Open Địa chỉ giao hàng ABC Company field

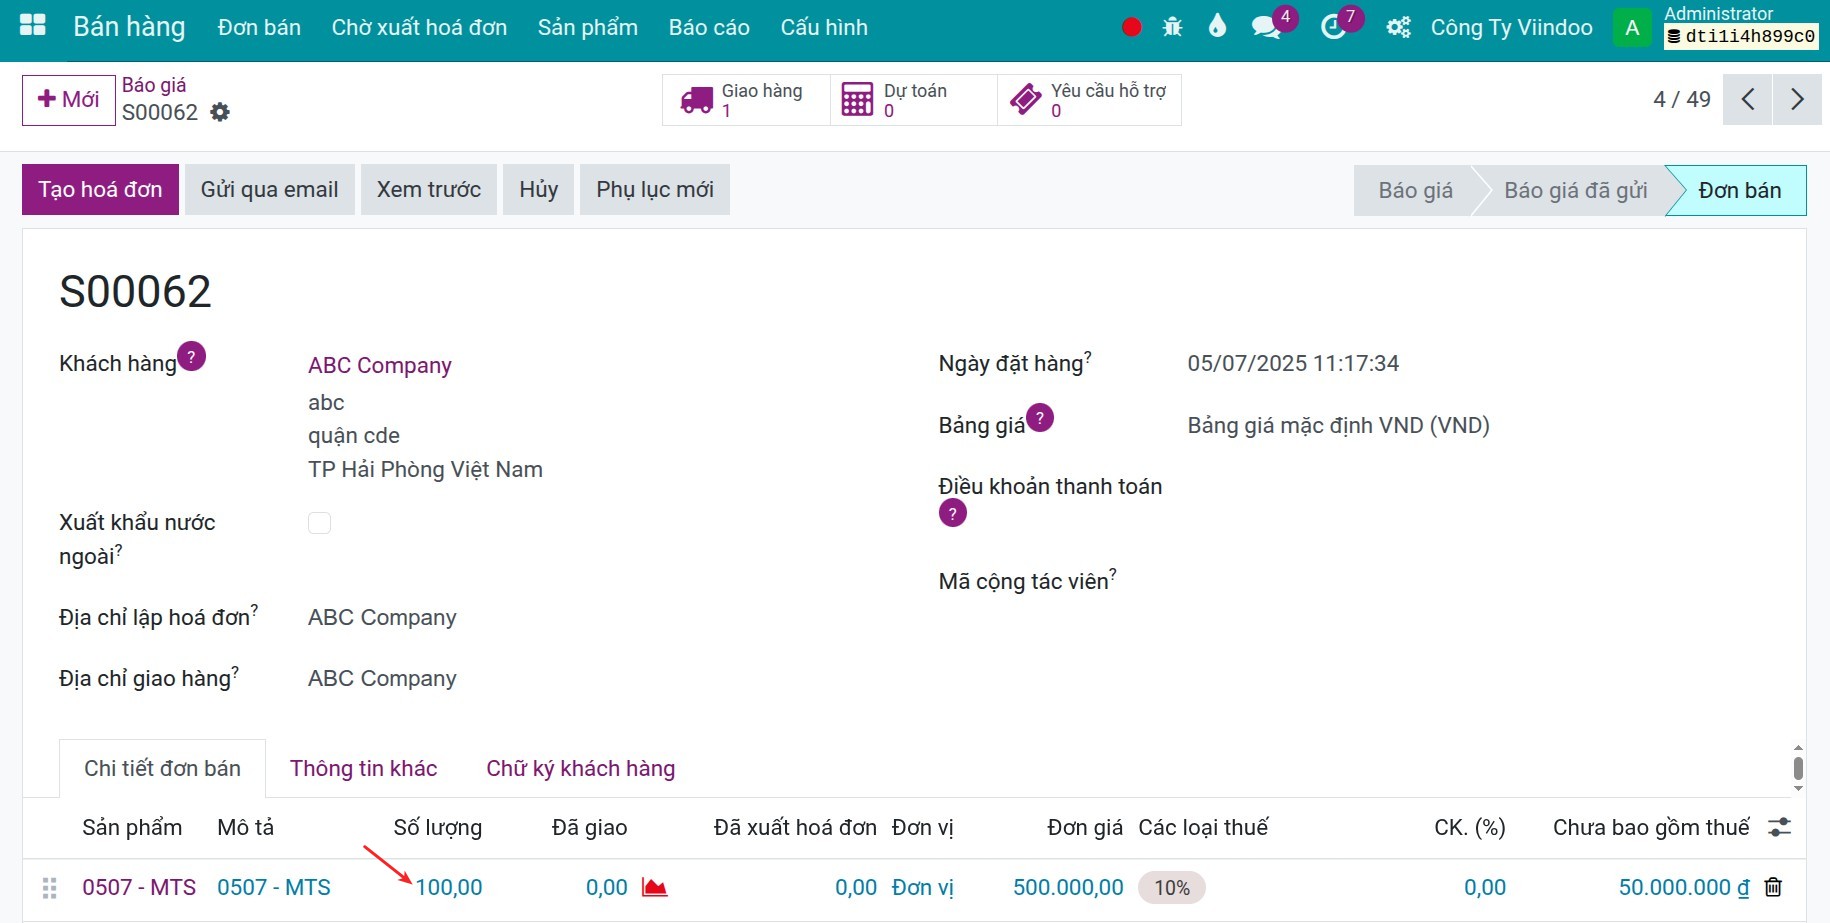(382, 678)
